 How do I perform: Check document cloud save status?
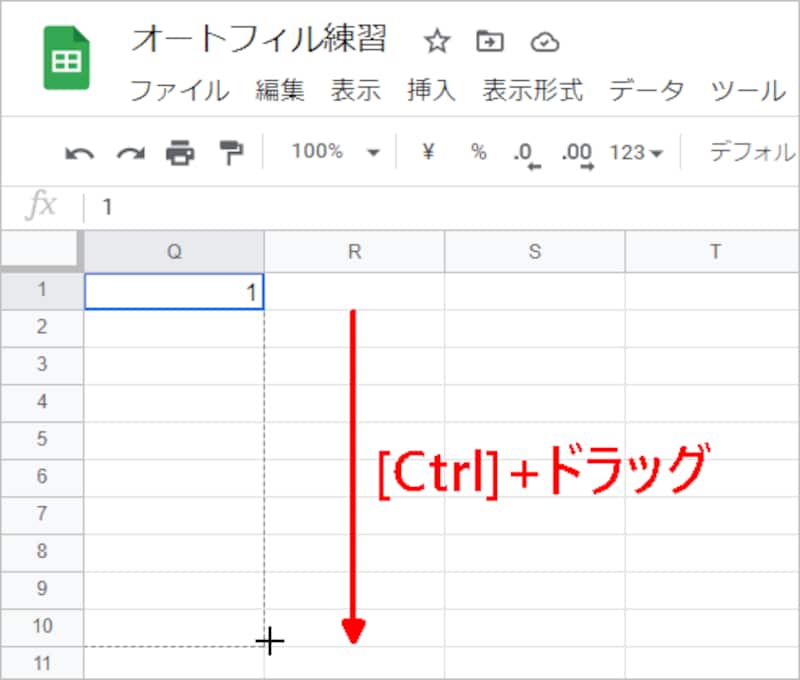(545, 42)
